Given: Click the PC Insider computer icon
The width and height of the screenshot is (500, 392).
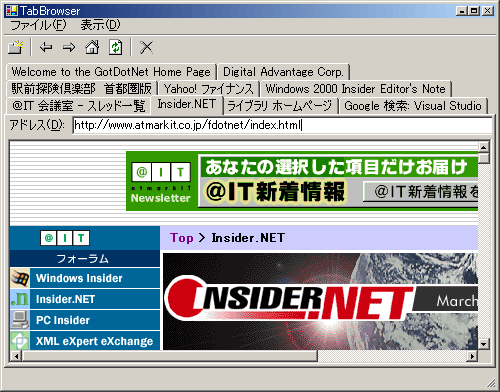Looking at the screenshot, I should point(20,320).
